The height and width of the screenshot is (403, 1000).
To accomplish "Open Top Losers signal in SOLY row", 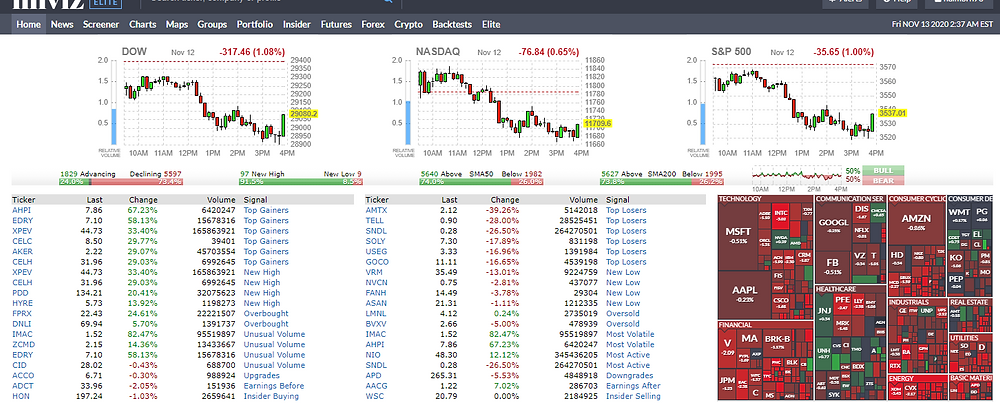I will 626,241.
